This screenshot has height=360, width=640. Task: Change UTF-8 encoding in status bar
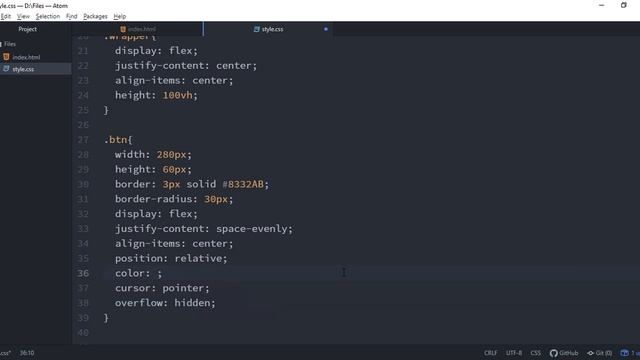coord(514,353)
